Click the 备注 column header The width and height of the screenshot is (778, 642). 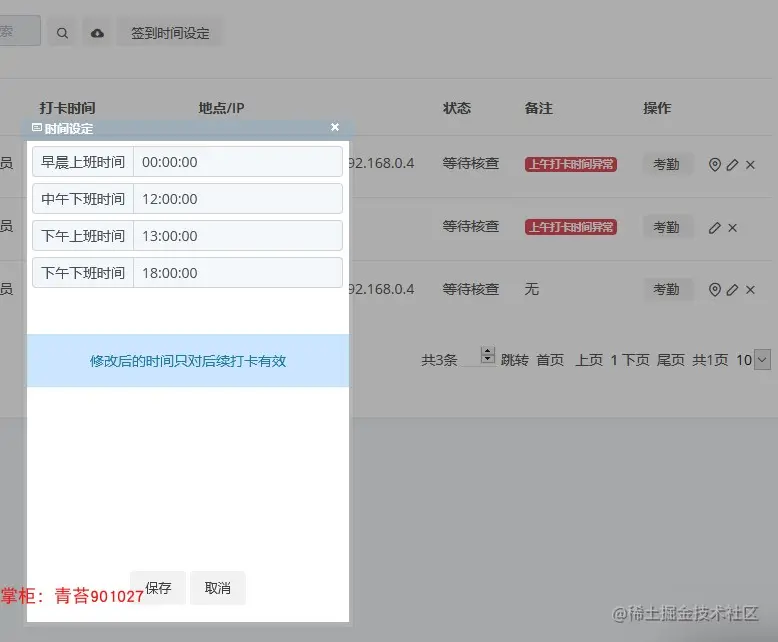(539, 108)
